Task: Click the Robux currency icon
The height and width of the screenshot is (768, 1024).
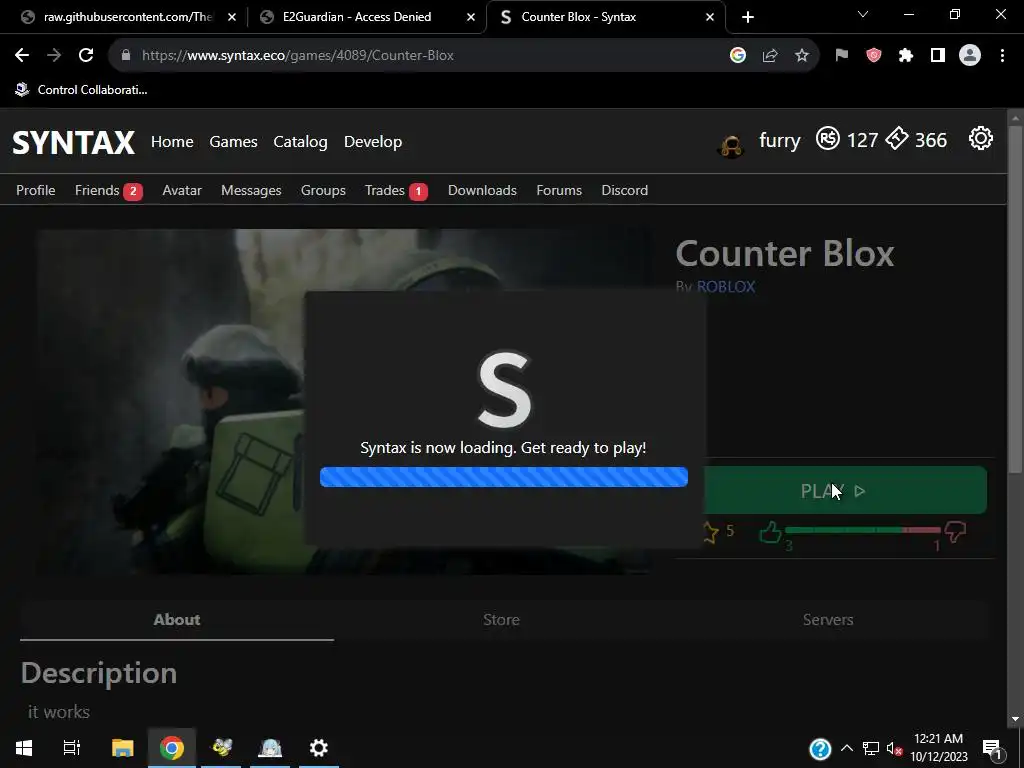Action: 828,138
